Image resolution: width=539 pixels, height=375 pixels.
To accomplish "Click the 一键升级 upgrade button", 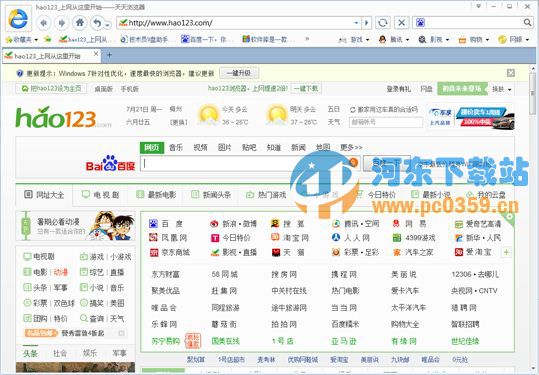I will click(239, 73).
